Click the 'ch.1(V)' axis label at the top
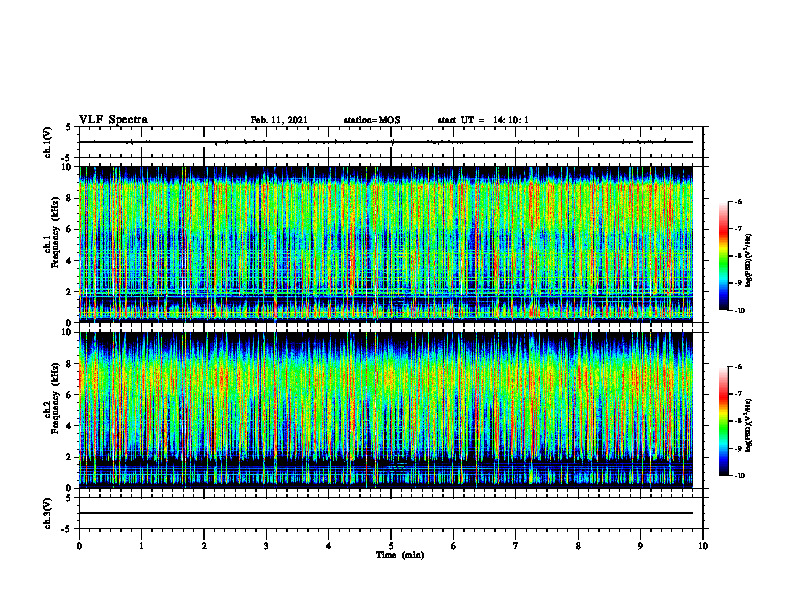792x612 pixels. [x=48, y=142]
